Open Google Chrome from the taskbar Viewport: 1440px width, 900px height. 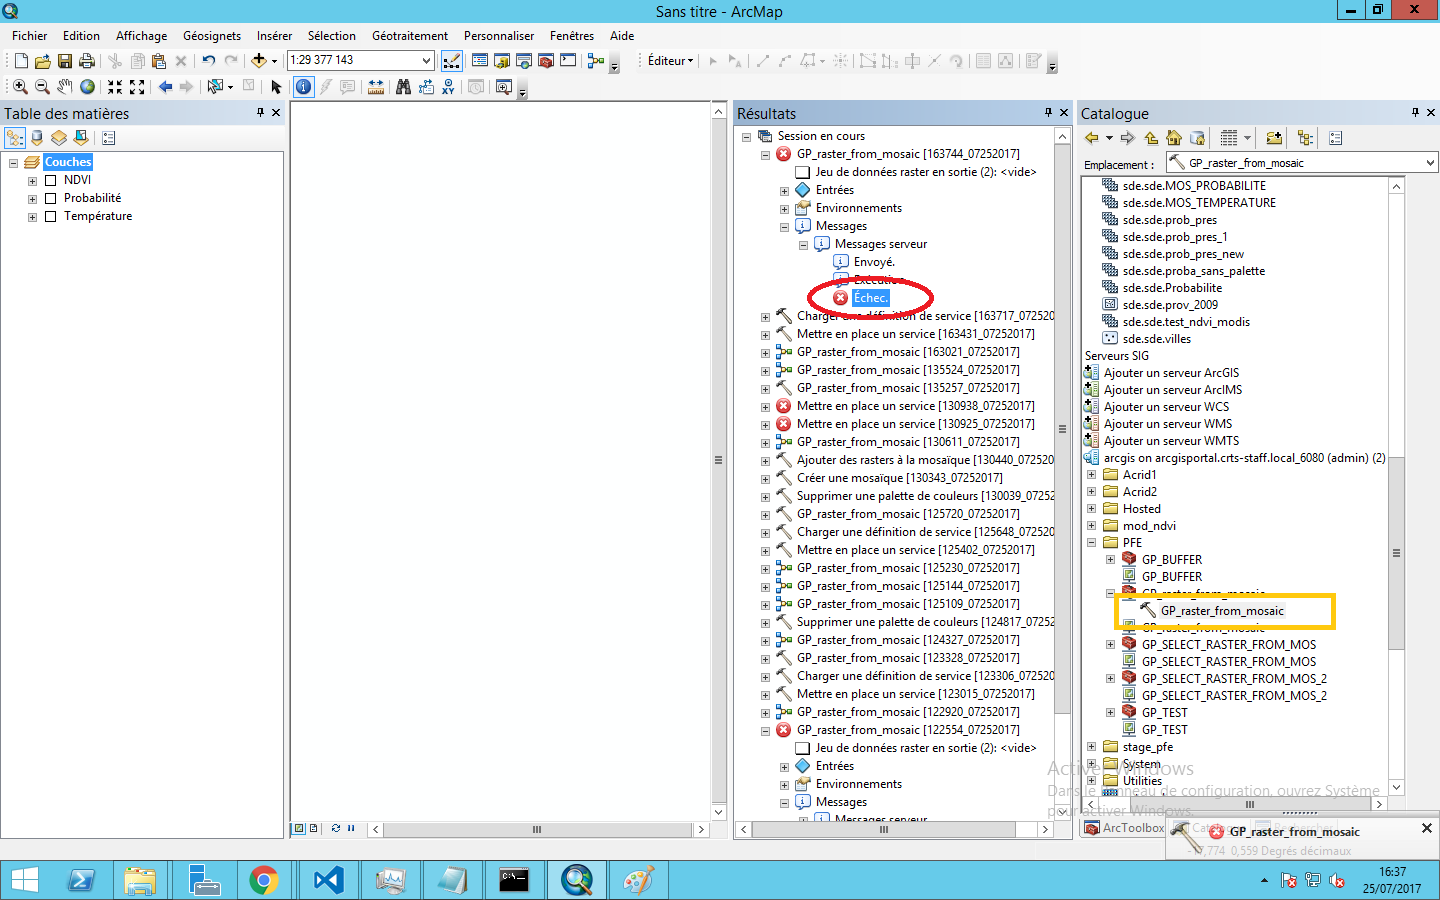tap(264, 880)
